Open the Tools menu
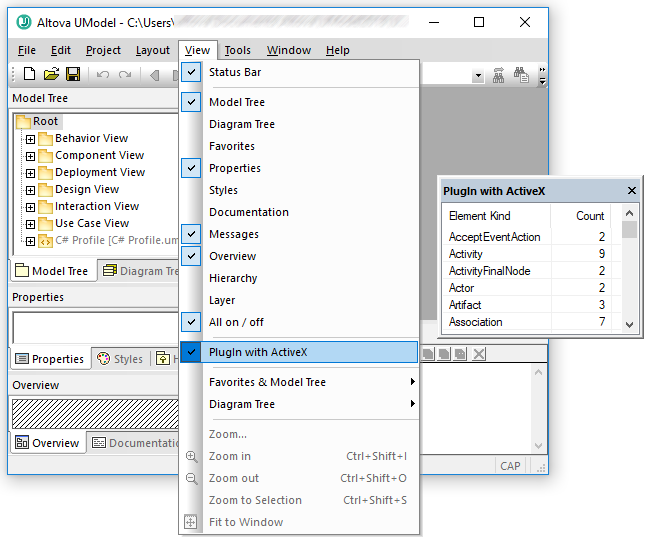Screen dimensions: 648x542 [237, 50]
